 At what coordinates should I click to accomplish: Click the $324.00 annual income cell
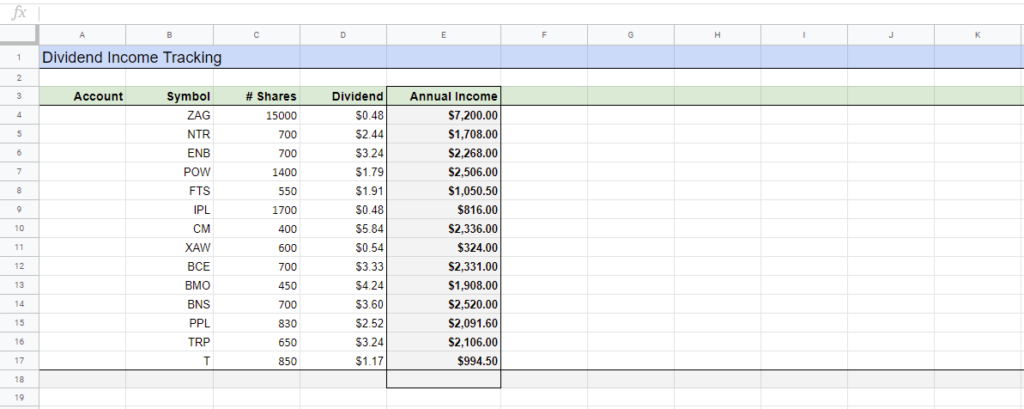pos(443,248)
